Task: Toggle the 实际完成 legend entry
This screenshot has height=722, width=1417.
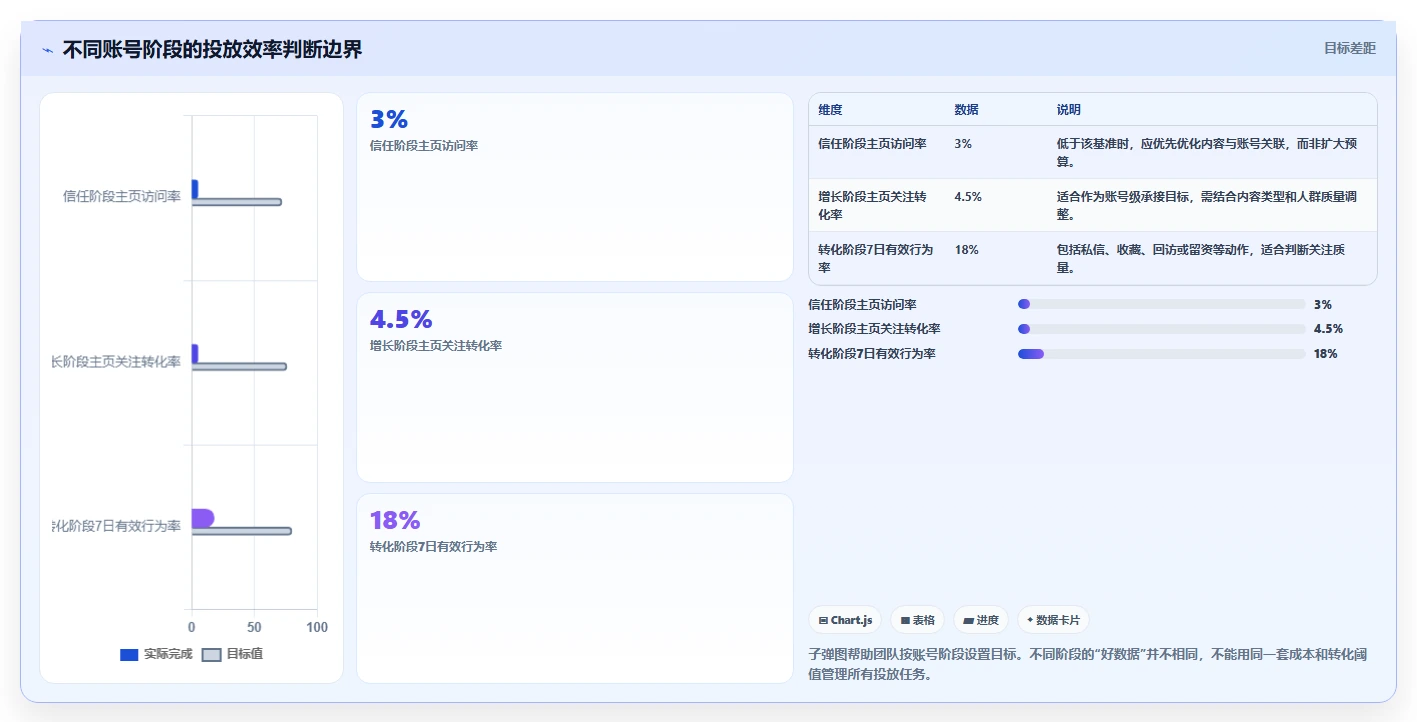Action: tap(156, 654)
